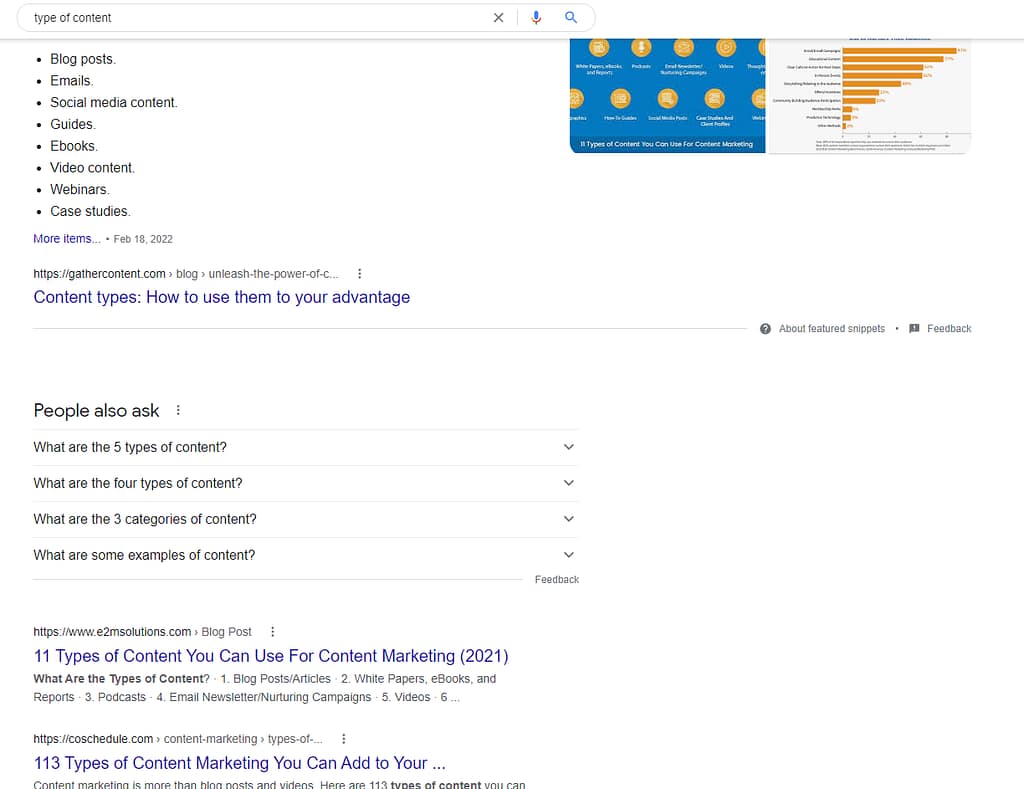
Task: Click the 'Webinars.' list item
Action: [x=80, y=189]
